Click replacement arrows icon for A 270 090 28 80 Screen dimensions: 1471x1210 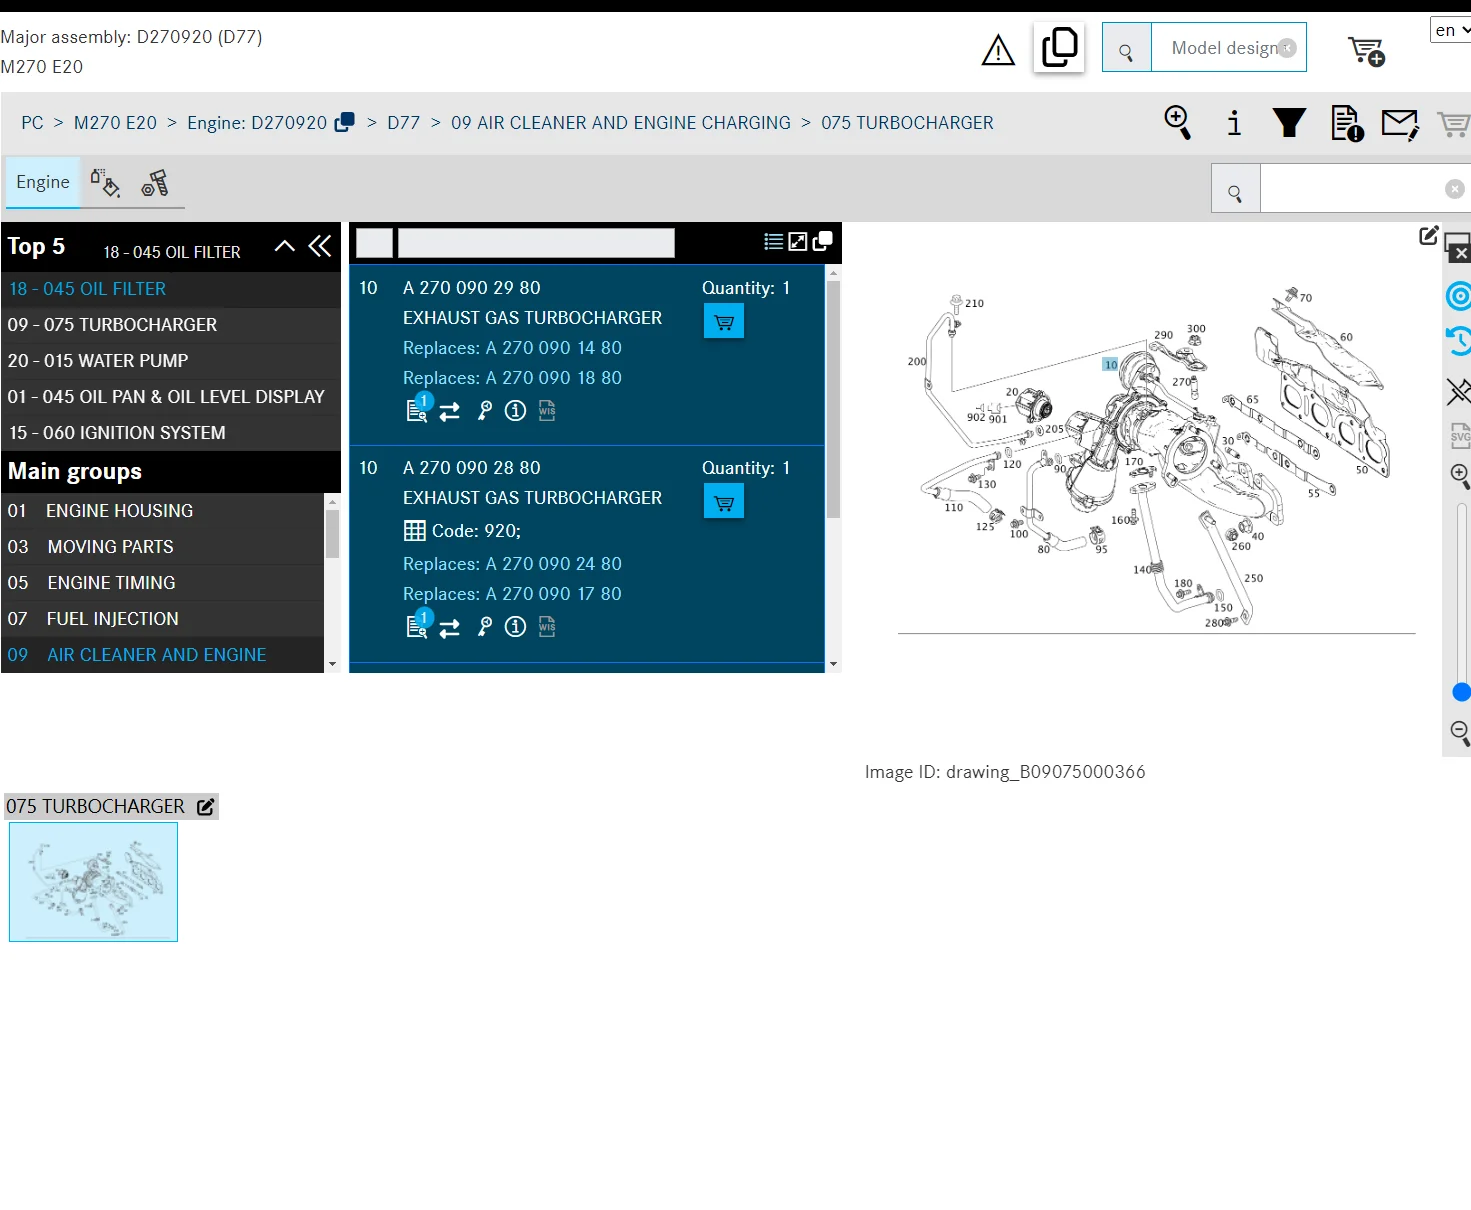point(450,627)
